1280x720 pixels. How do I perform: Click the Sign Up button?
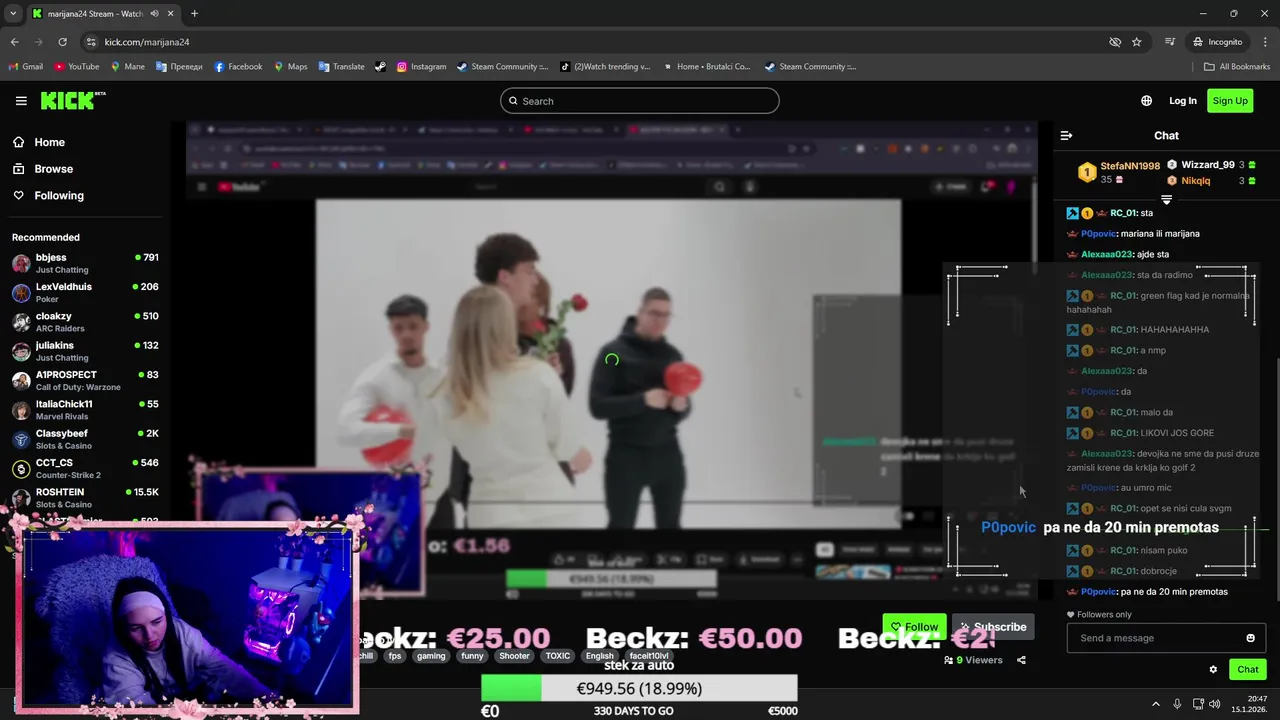coord(1230,101)
